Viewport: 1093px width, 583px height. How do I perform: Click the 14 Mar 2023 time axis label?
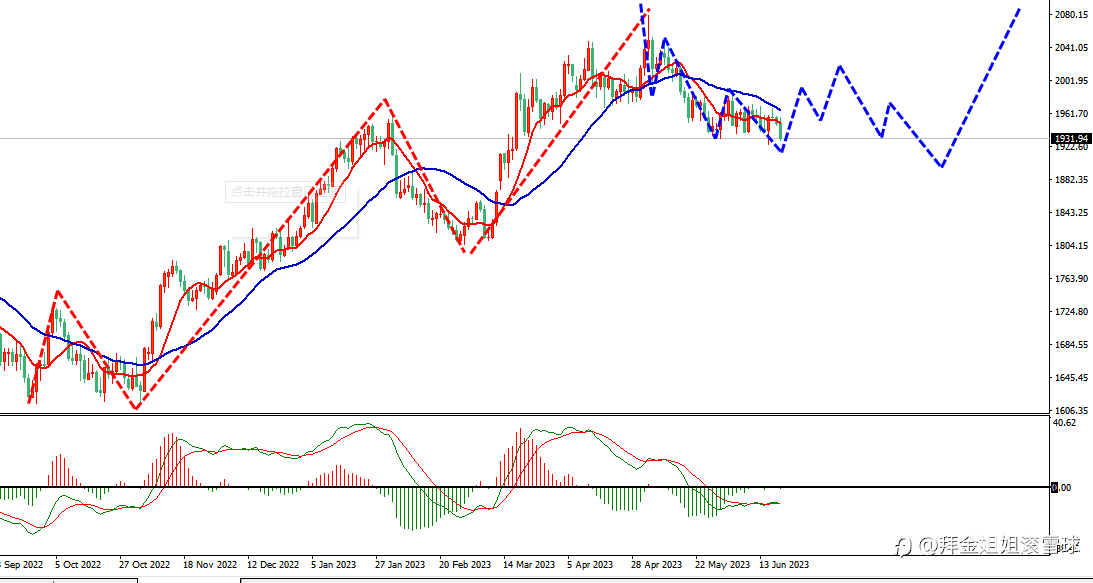529,564
